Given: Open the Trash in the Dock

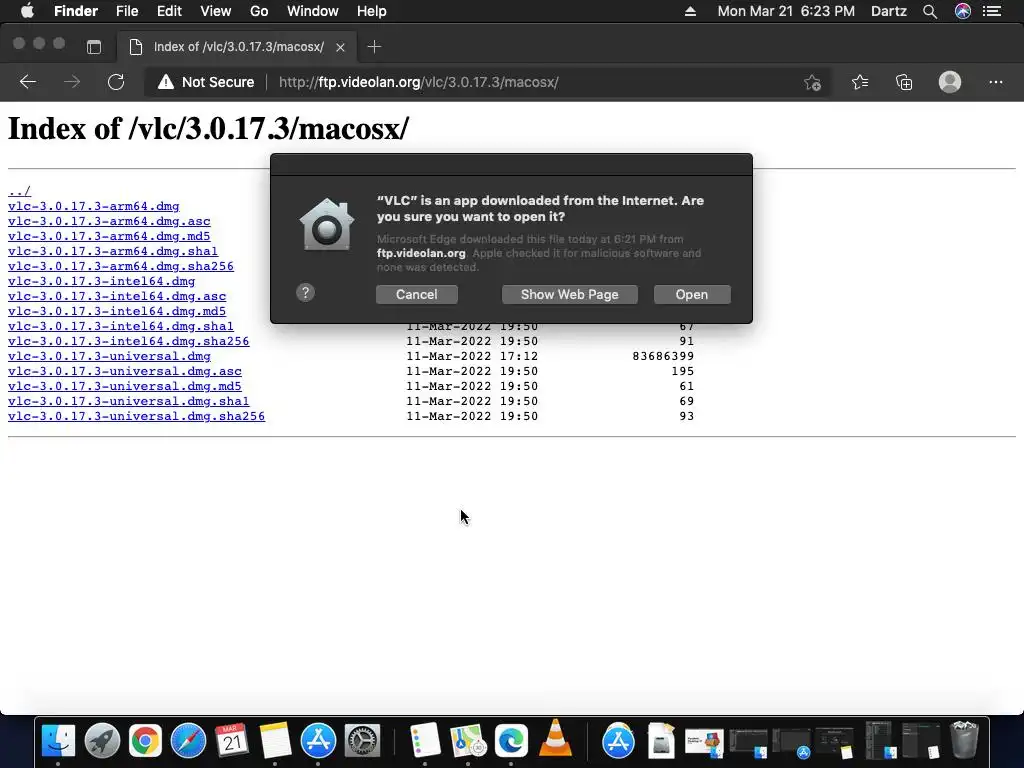Looking at the screenshot, I should tap(964, 741).
